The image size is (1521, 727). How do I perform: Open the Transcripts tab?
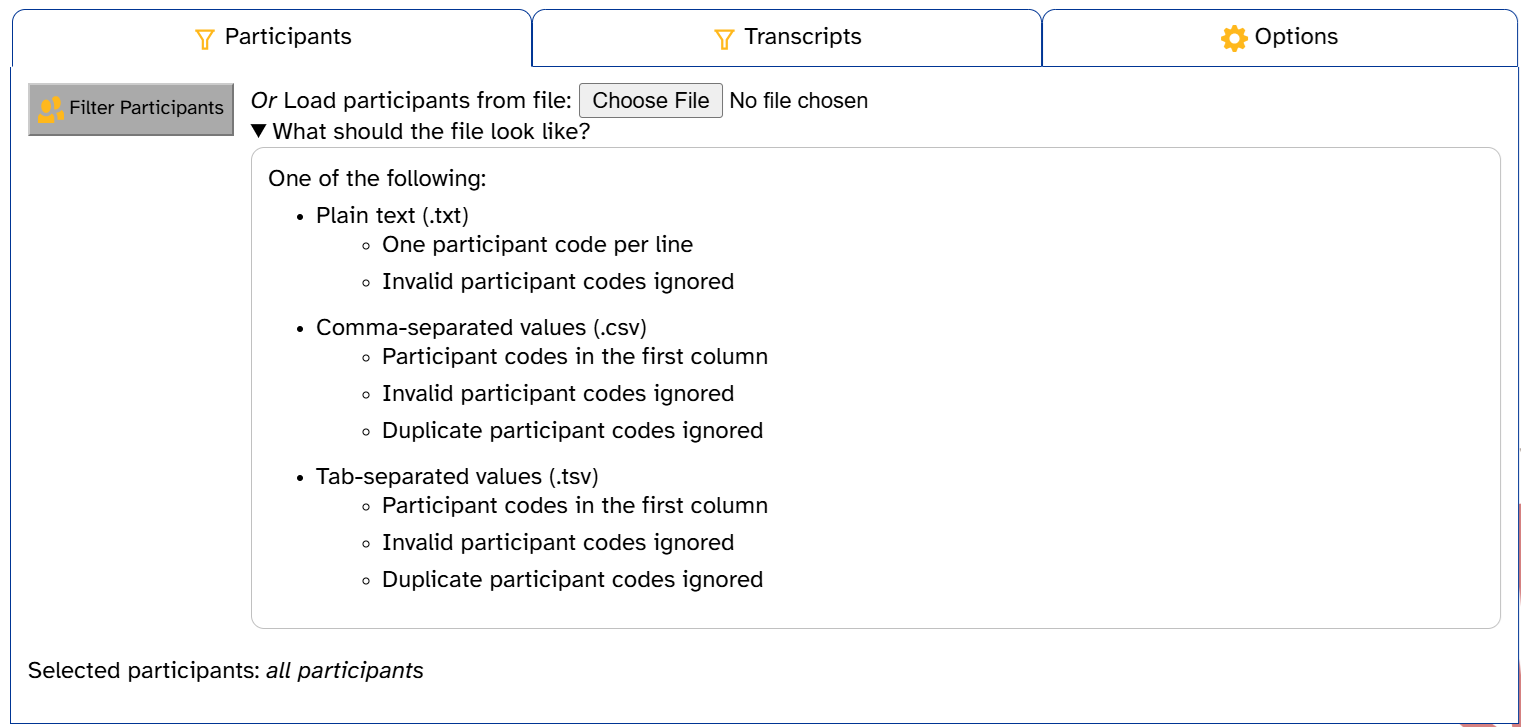[x=787, y=38]
